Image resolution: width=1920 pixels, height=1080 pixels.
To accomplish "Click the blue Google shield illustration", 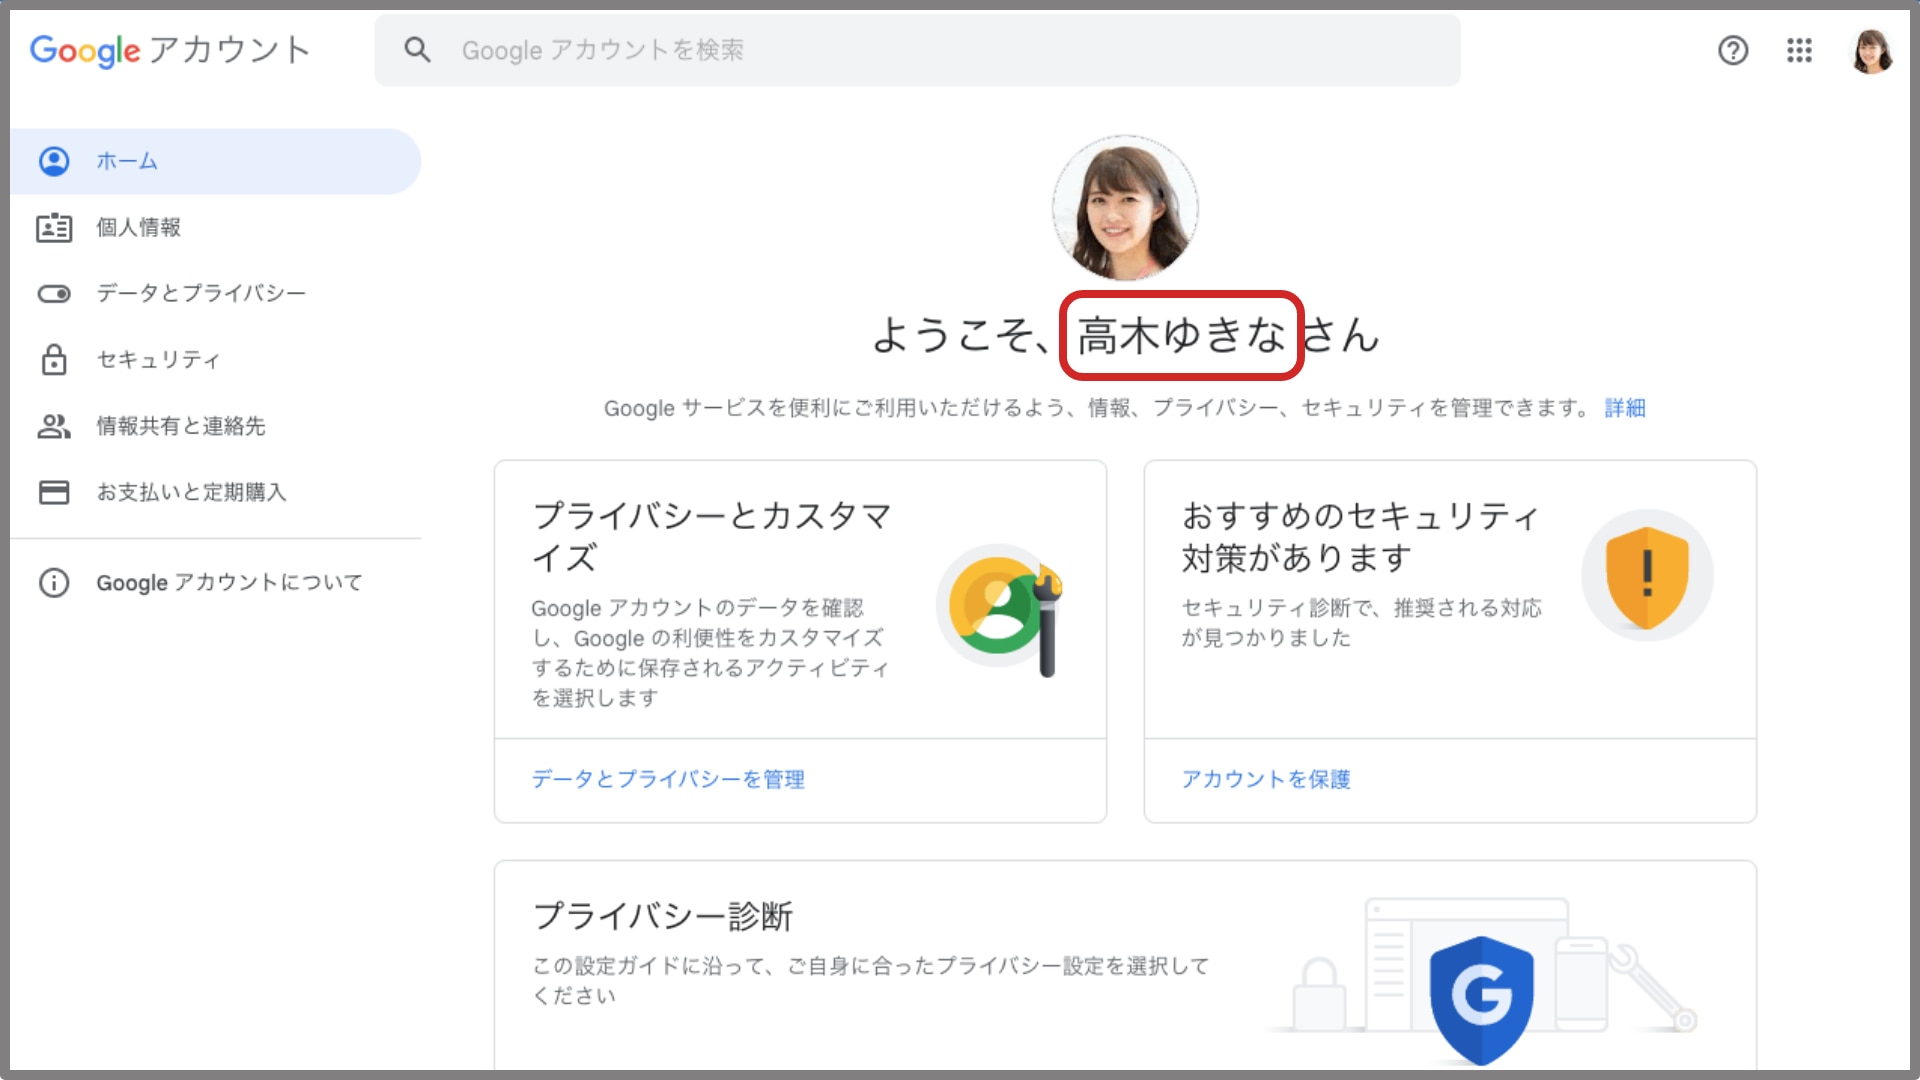I will (x=1481, y=1000).
